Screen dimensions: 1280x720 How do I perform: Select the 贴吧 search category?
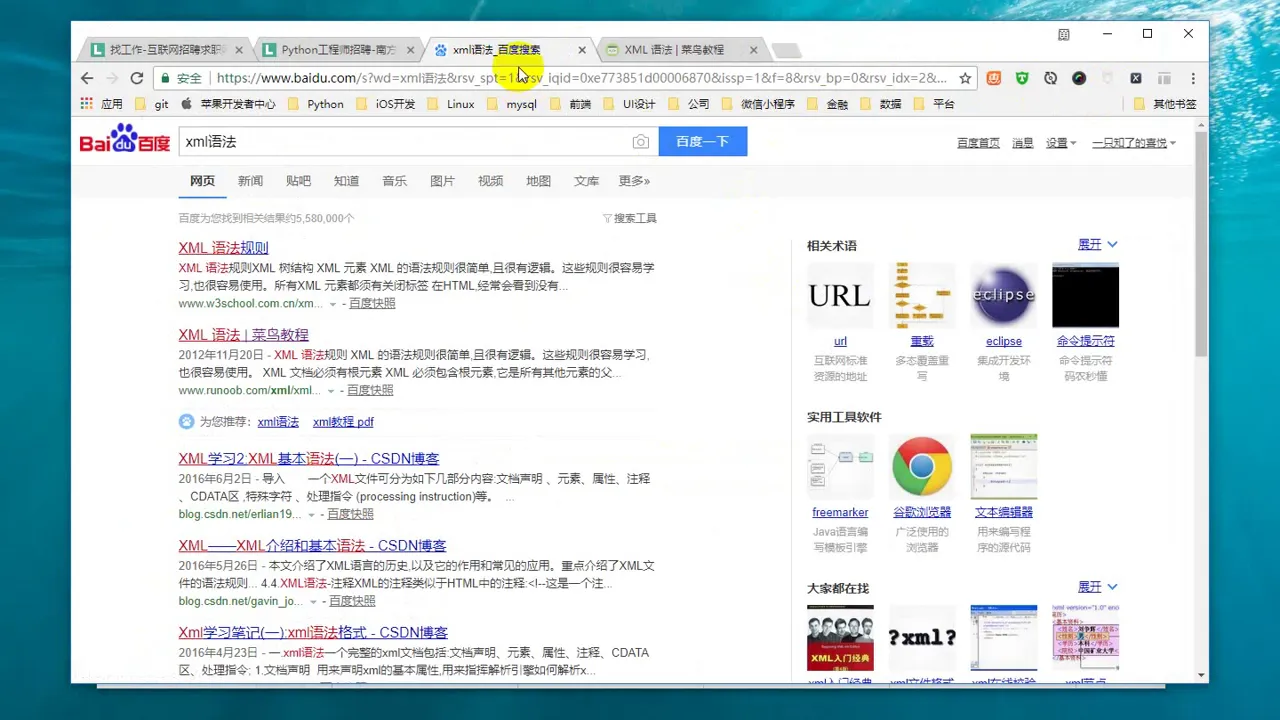(298, 181)
